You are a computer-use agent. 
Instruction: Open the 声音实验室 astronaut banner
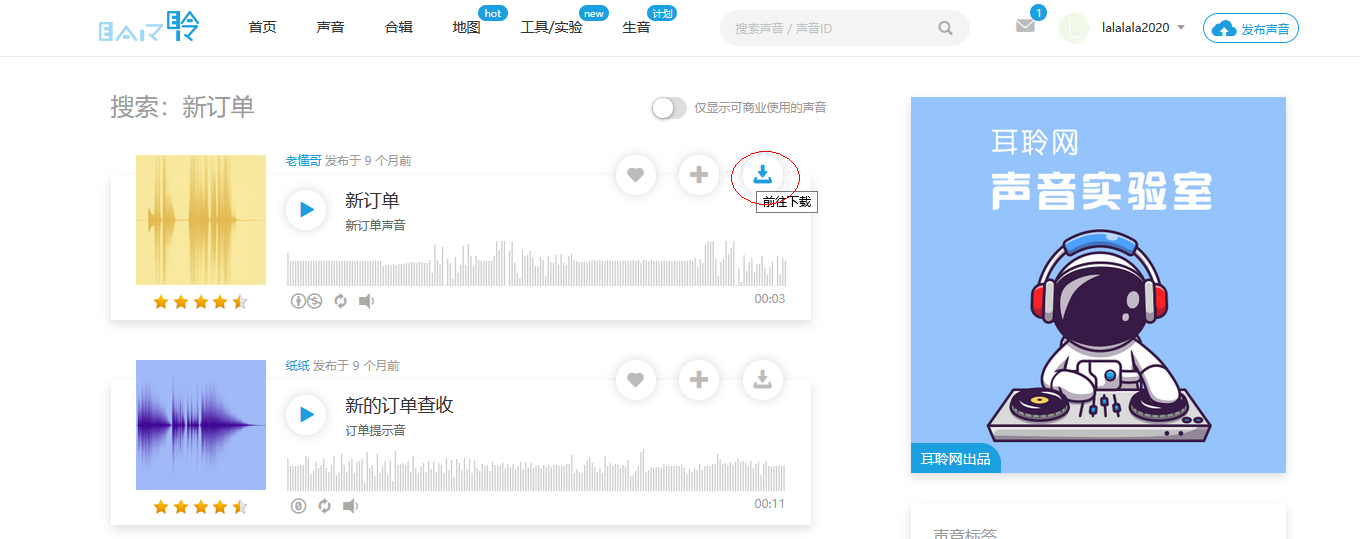coord(1098,285)
